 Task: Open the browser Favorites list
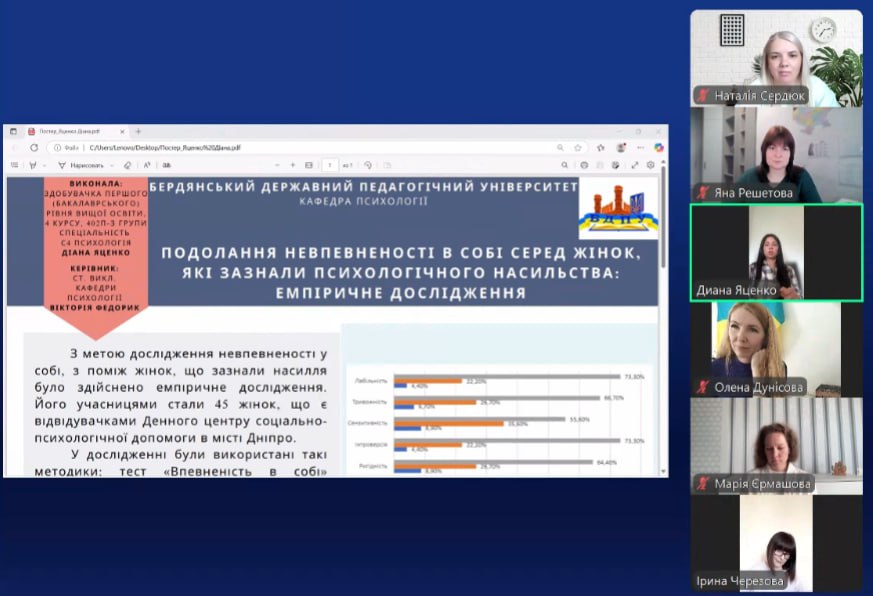[x=601, y=148]
